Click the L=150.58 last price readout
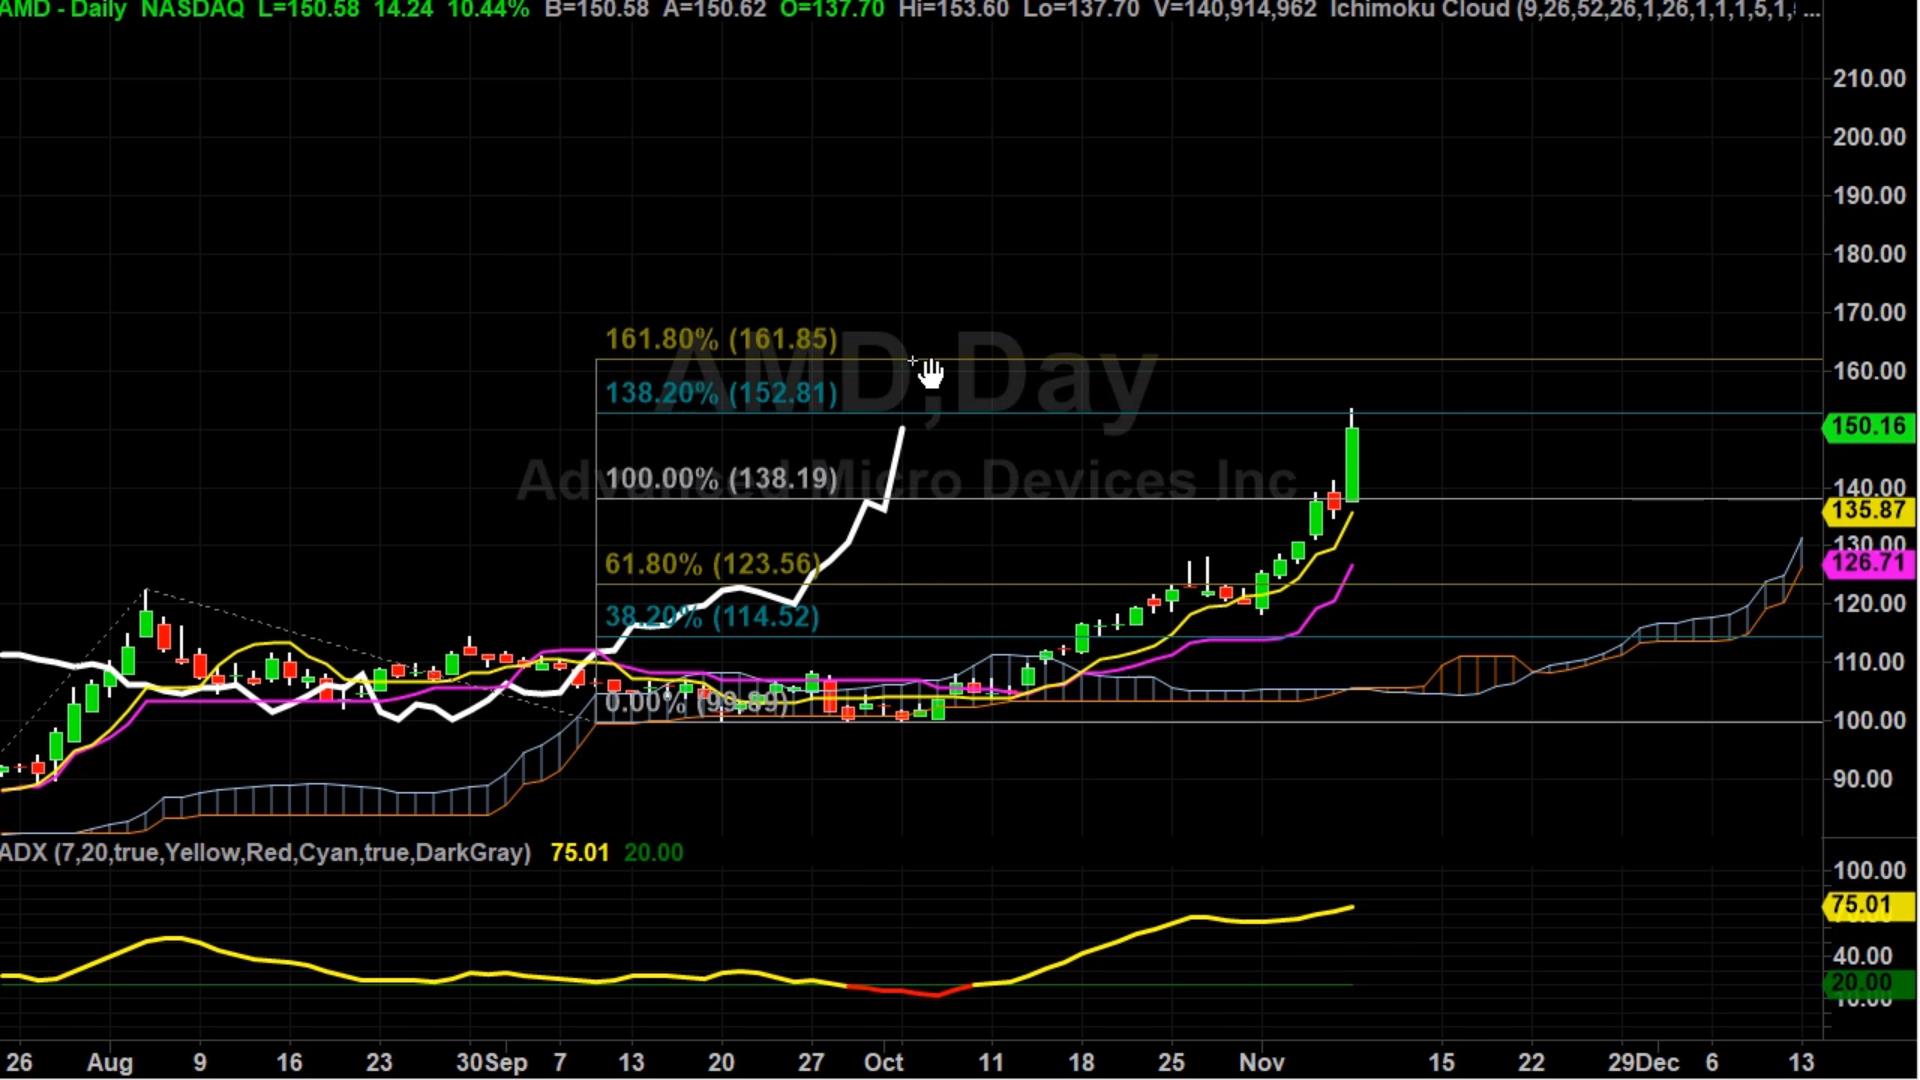 point(308,10)
